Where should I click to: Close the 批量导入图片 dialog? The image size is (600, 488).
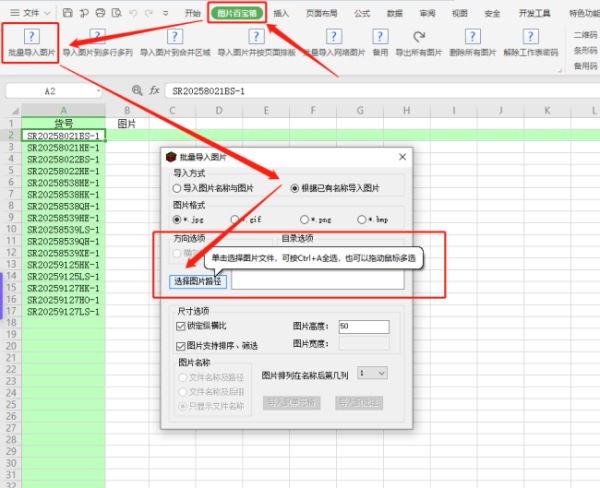point(402,157)
